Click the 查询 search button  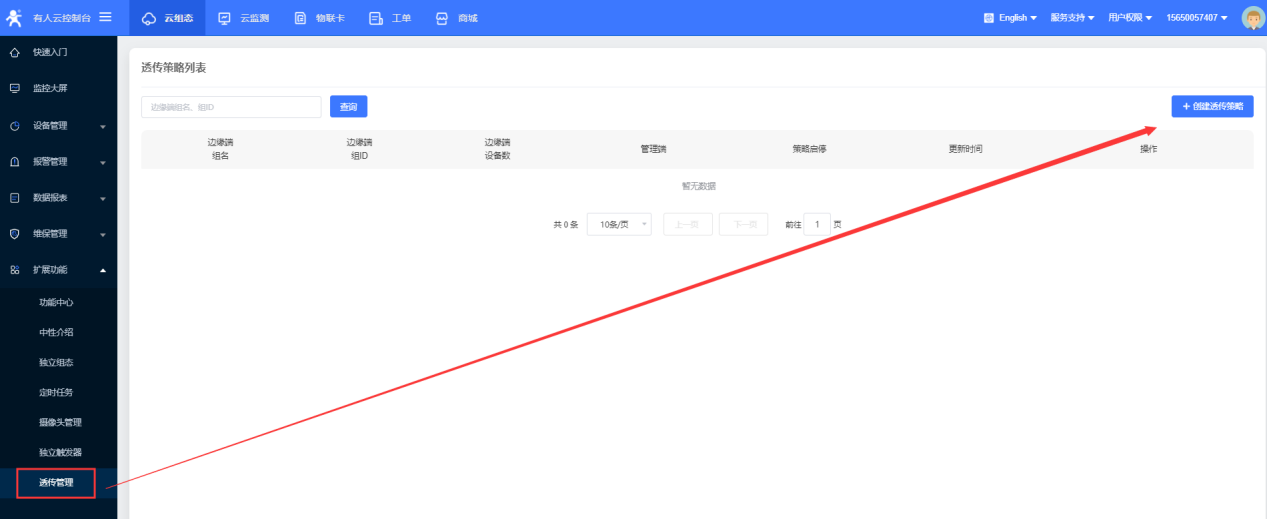[x=348, y=107]
